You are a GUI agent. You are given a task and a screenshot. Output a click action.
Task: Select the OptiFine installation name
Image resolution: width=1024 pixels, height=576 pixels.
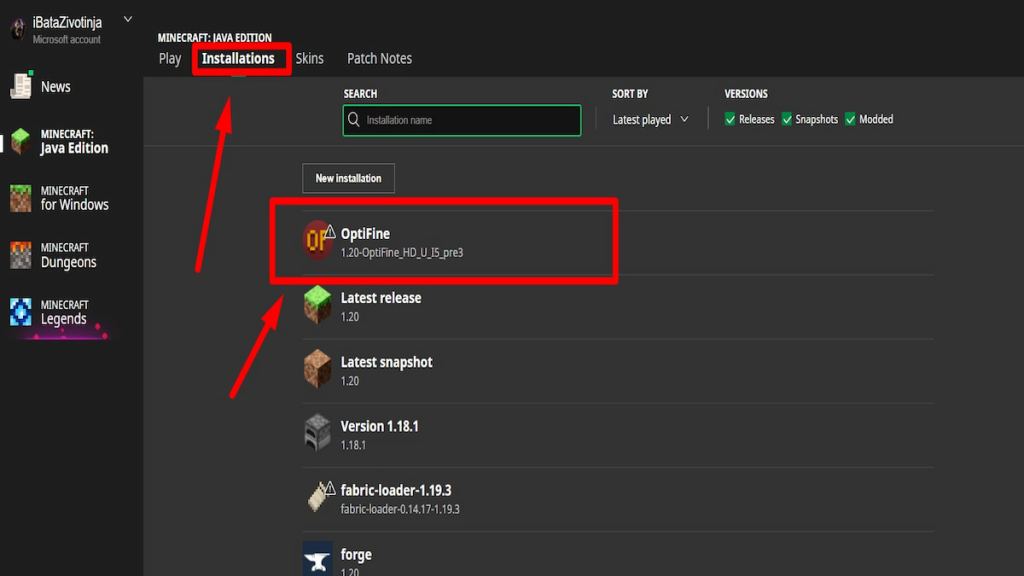pyautogui.click(x=365, y=233)
